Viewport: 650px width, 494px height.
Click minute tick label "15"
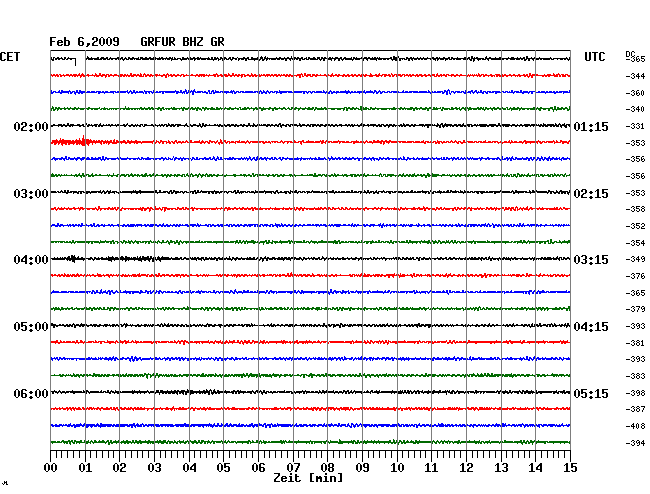point(570,468)
